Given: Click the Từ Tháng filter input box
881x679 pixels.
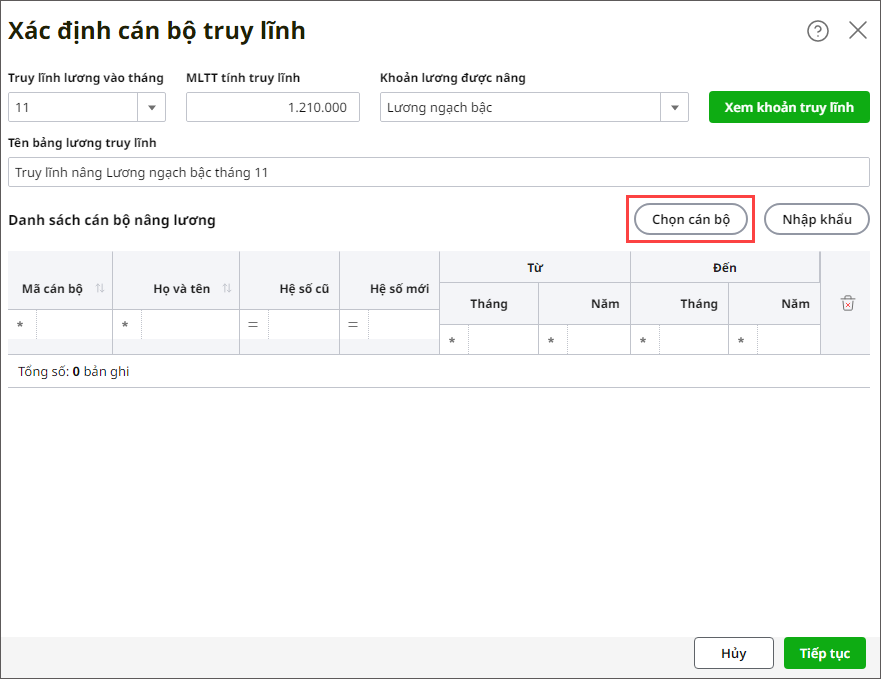Looking at the screenshot, I should (x=503, y=340).
